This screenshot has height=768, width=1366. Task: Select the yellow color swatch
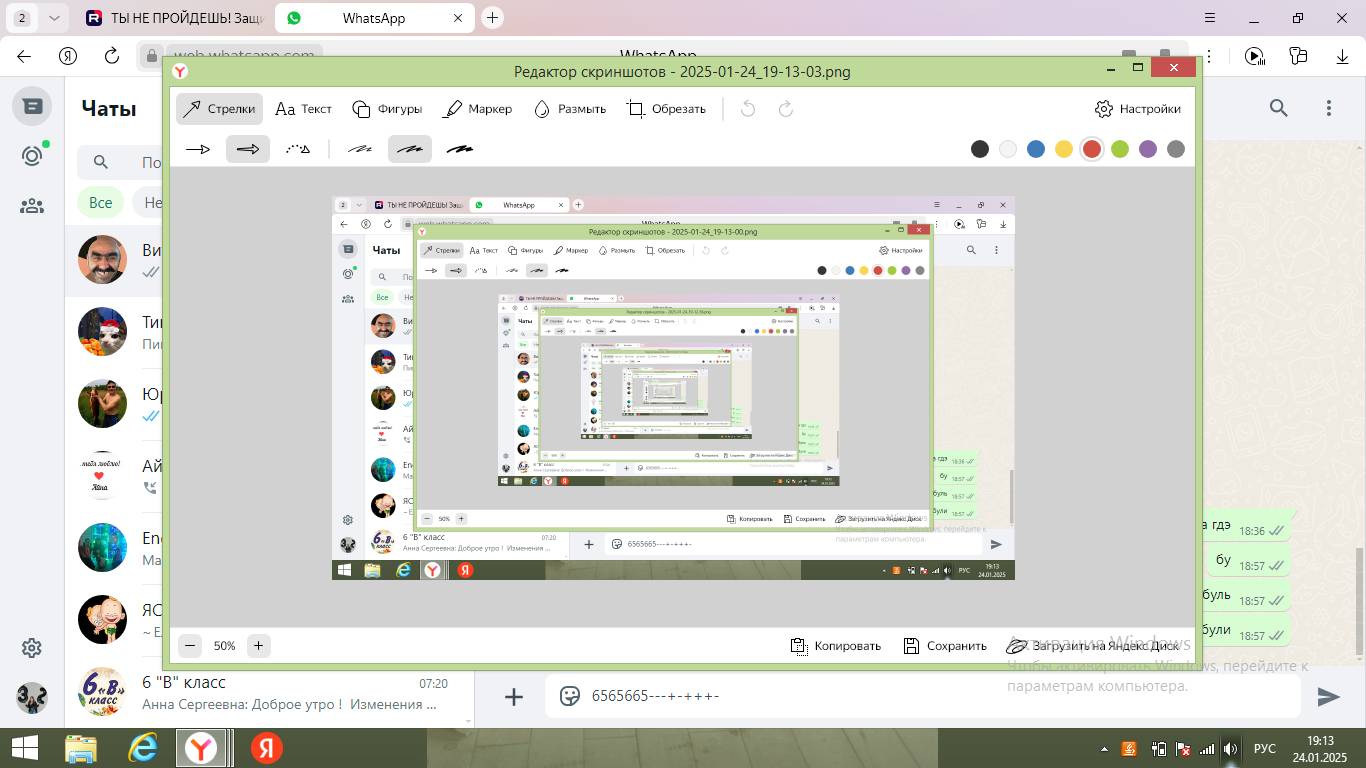click(x=1064, y=149)
